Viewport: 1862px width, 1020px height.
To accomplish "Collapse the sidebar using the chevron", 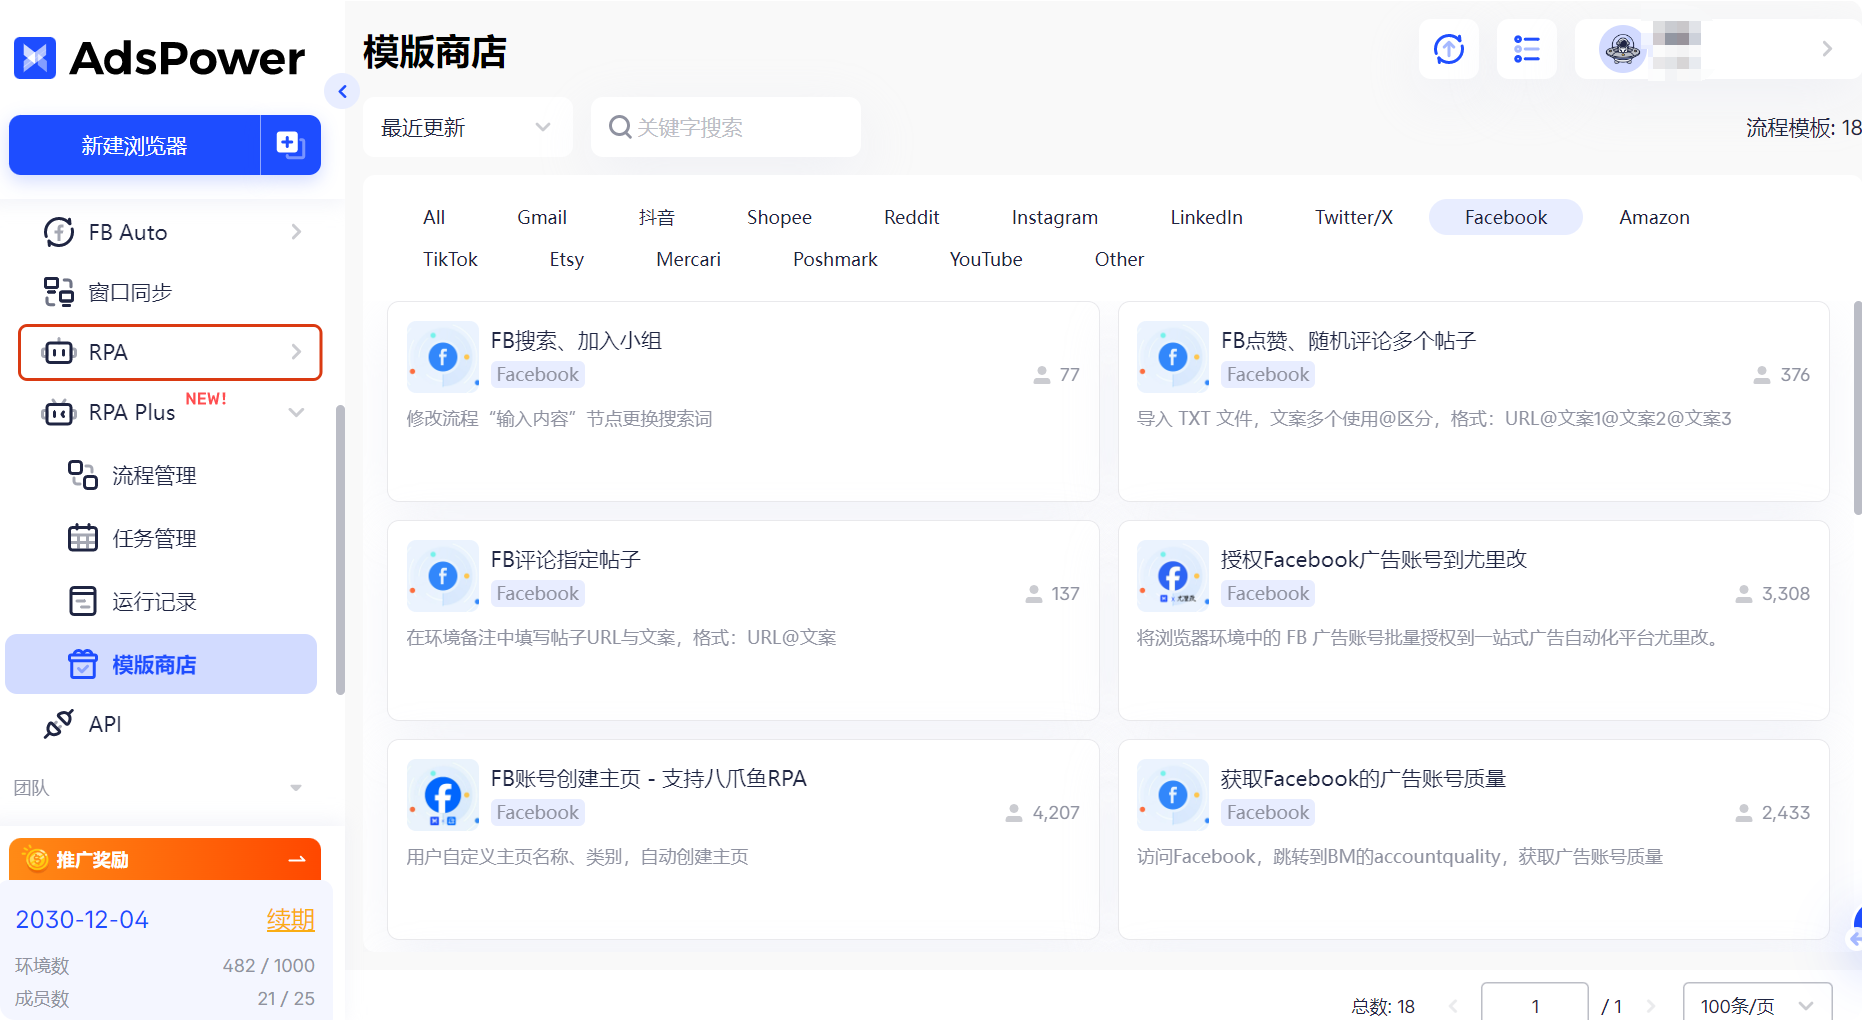I will 343,91.
